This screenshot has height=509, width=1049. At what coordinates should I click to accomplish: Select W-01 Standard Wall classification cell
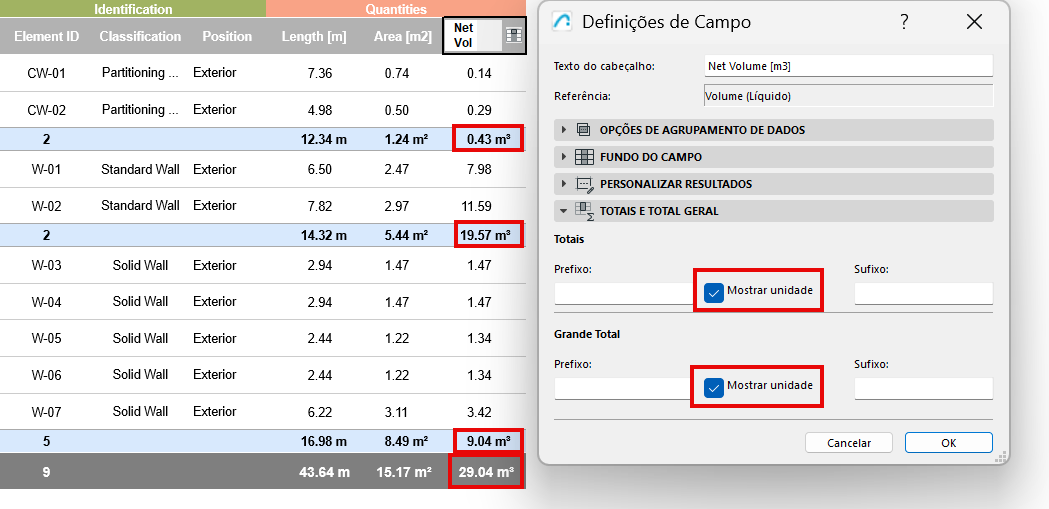click(x=140, y=170)
